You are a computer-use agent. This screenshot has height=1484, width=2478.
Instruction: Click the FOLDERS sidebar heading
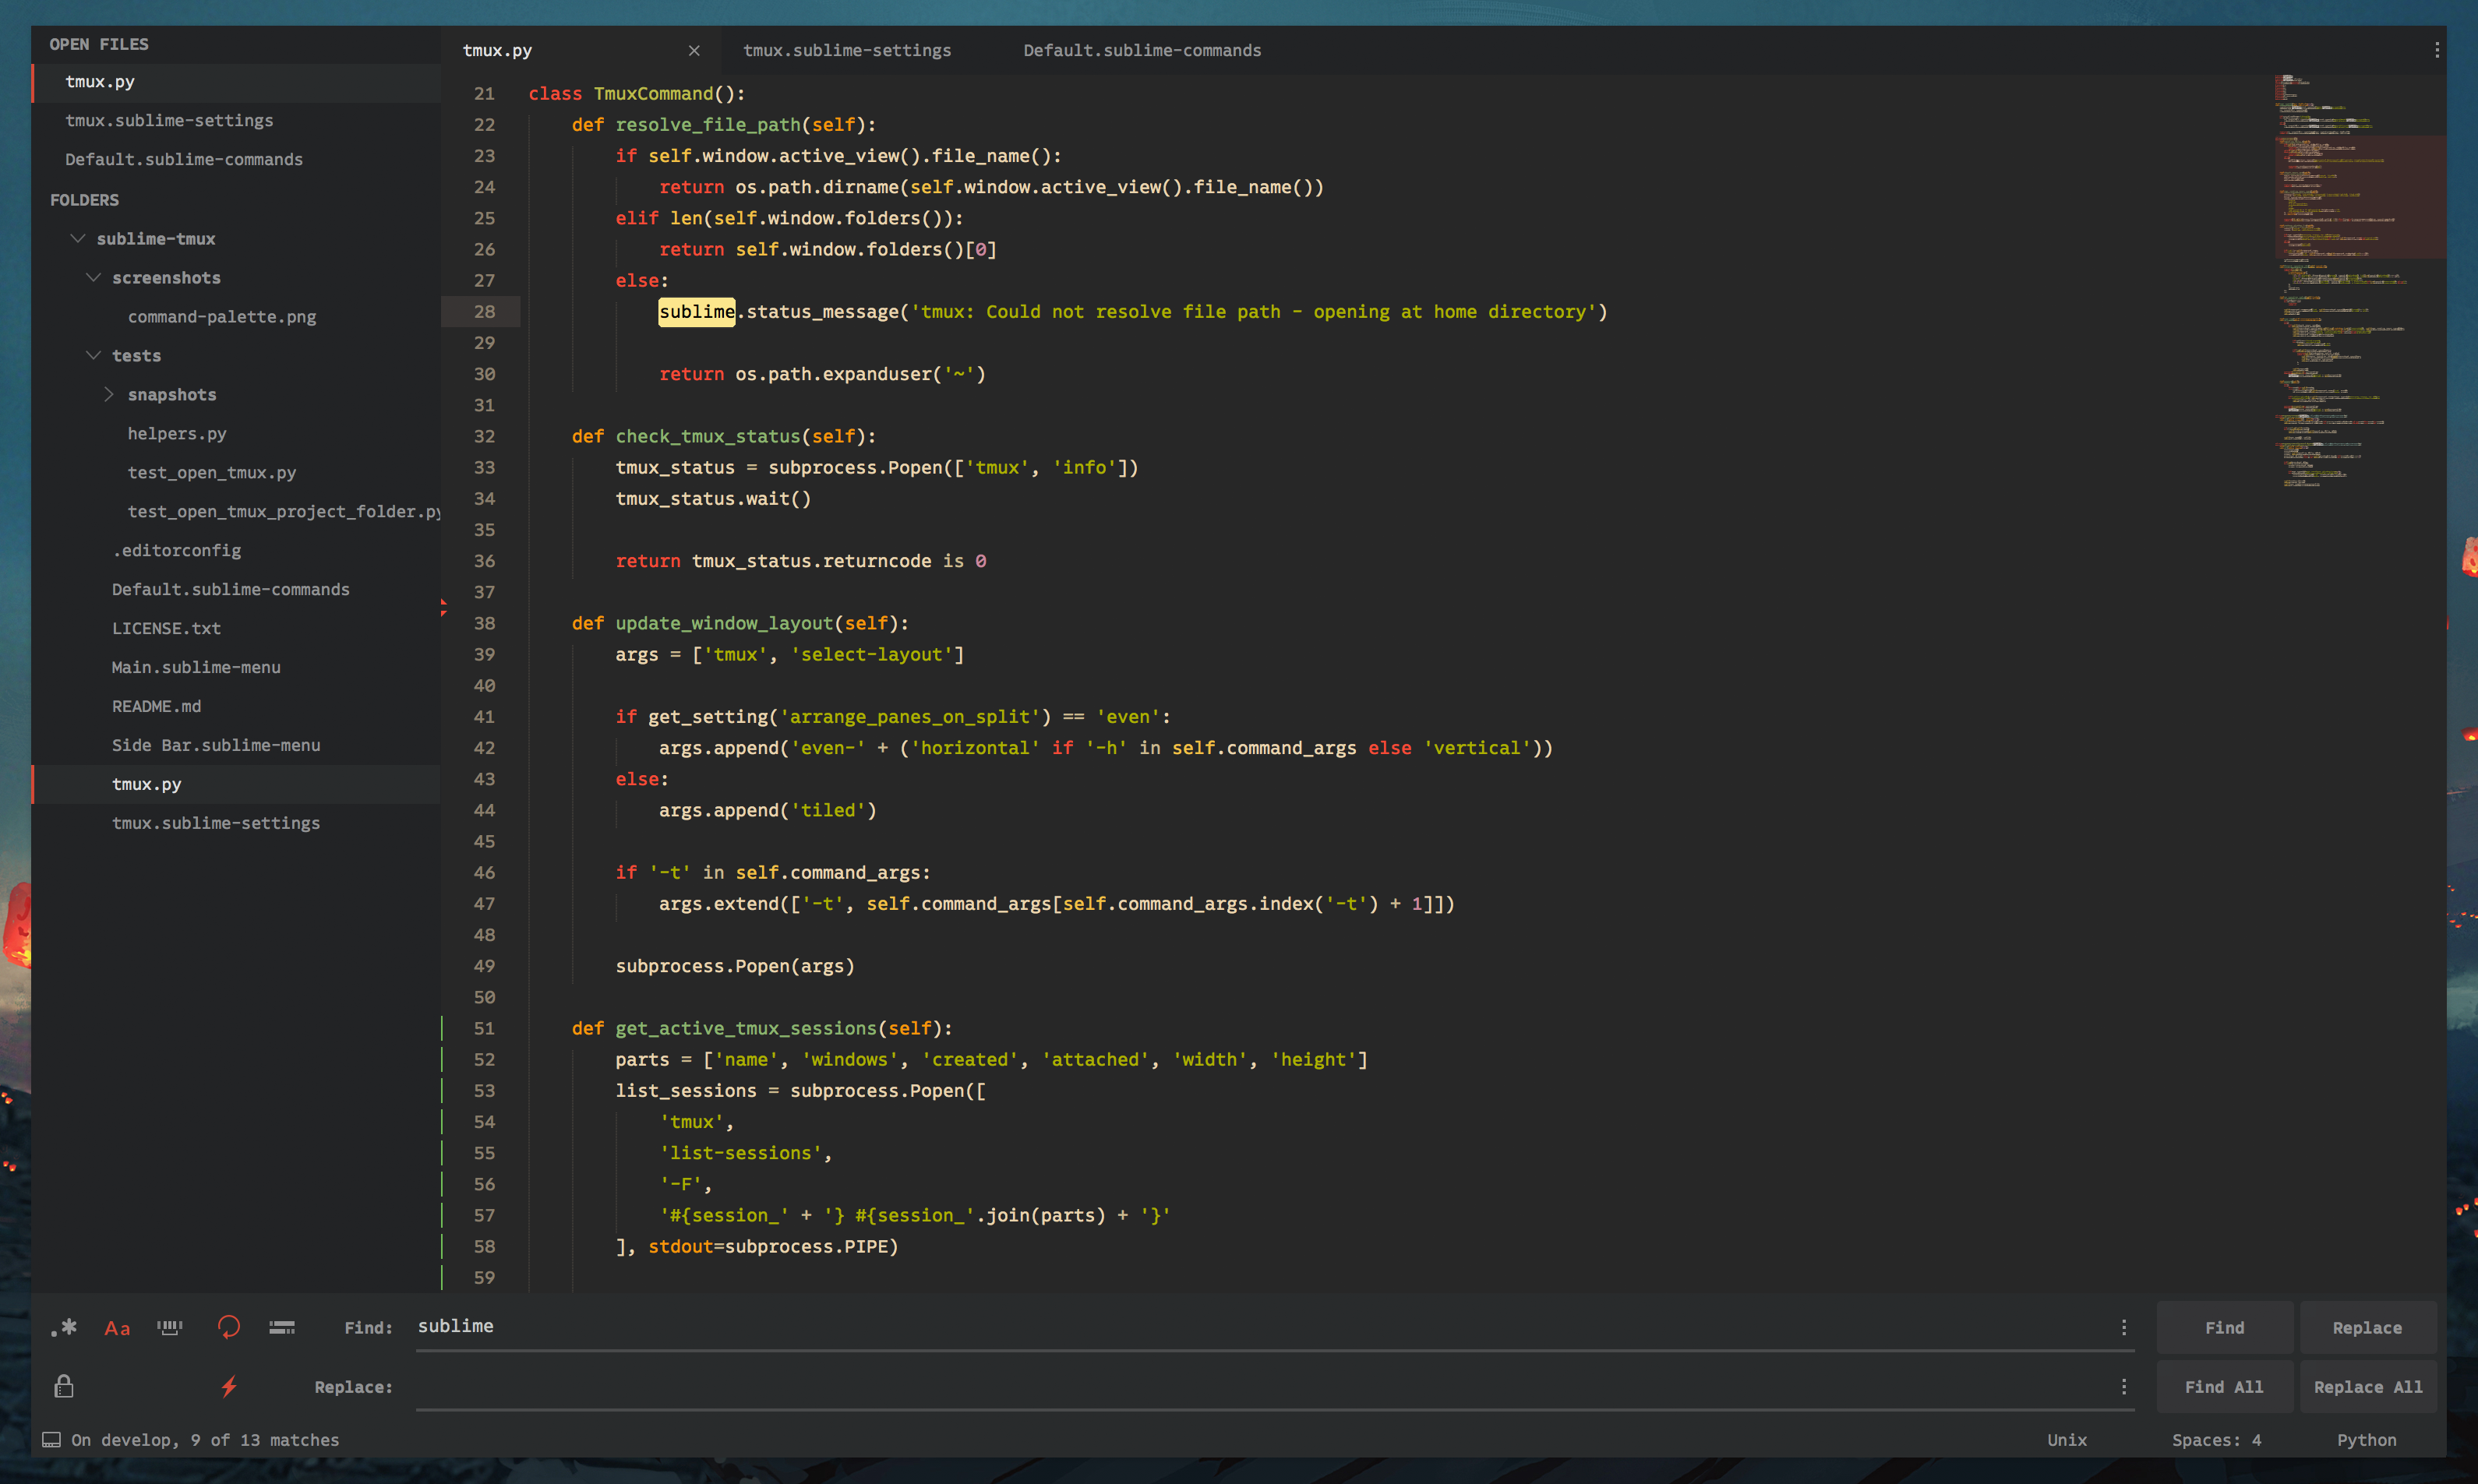84,200
